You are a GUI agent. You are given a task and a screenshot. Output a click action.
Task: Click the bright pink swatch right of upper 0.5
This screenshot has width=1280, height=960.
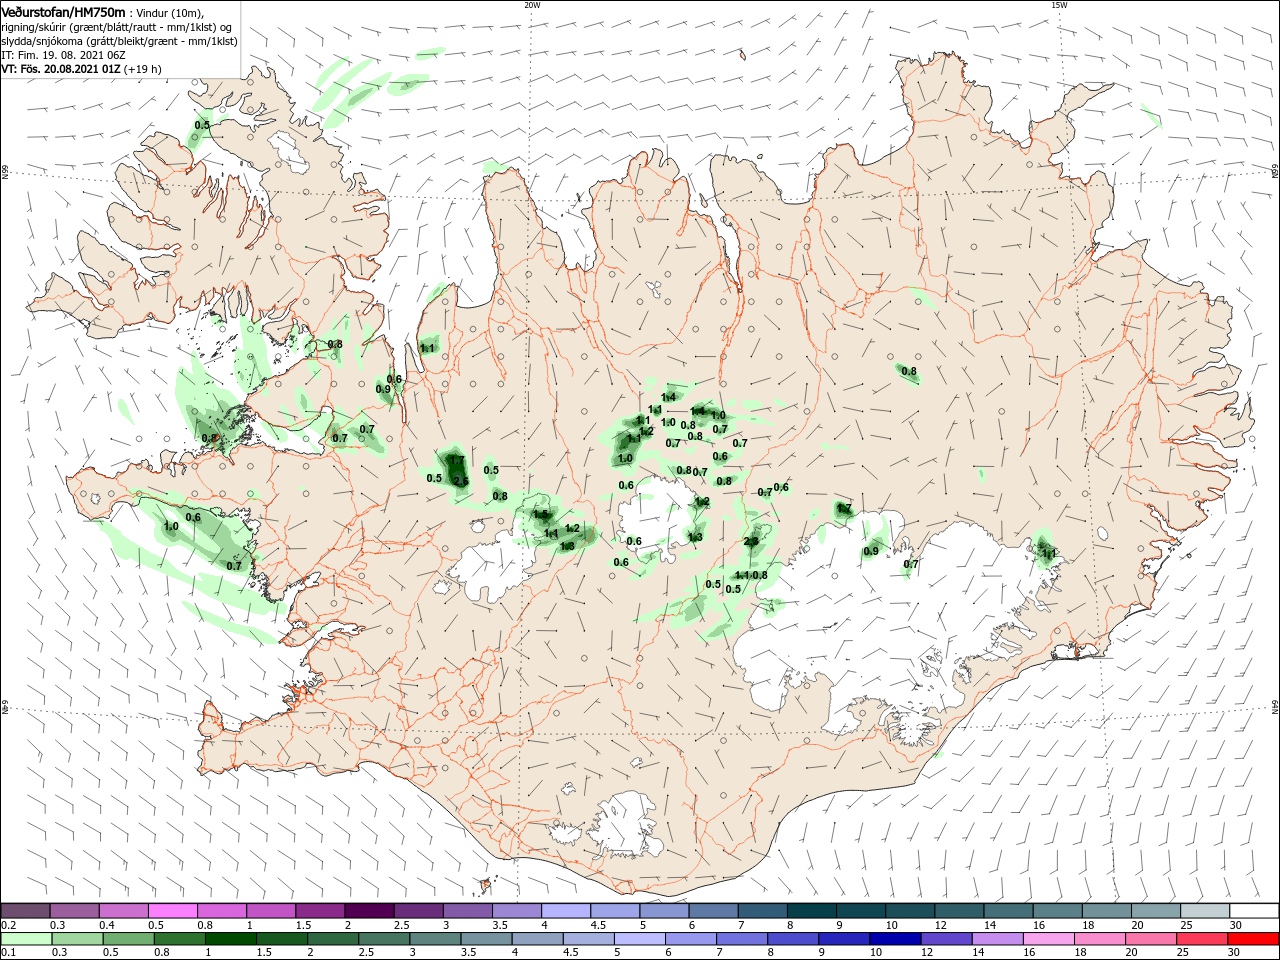[x=172, y=911]
